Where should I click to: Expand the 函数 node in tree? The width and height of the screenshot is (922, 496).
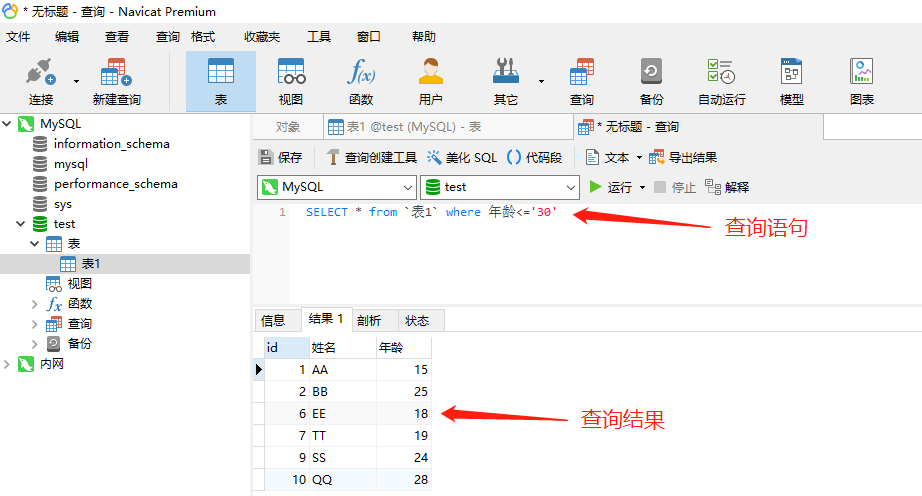35,304
